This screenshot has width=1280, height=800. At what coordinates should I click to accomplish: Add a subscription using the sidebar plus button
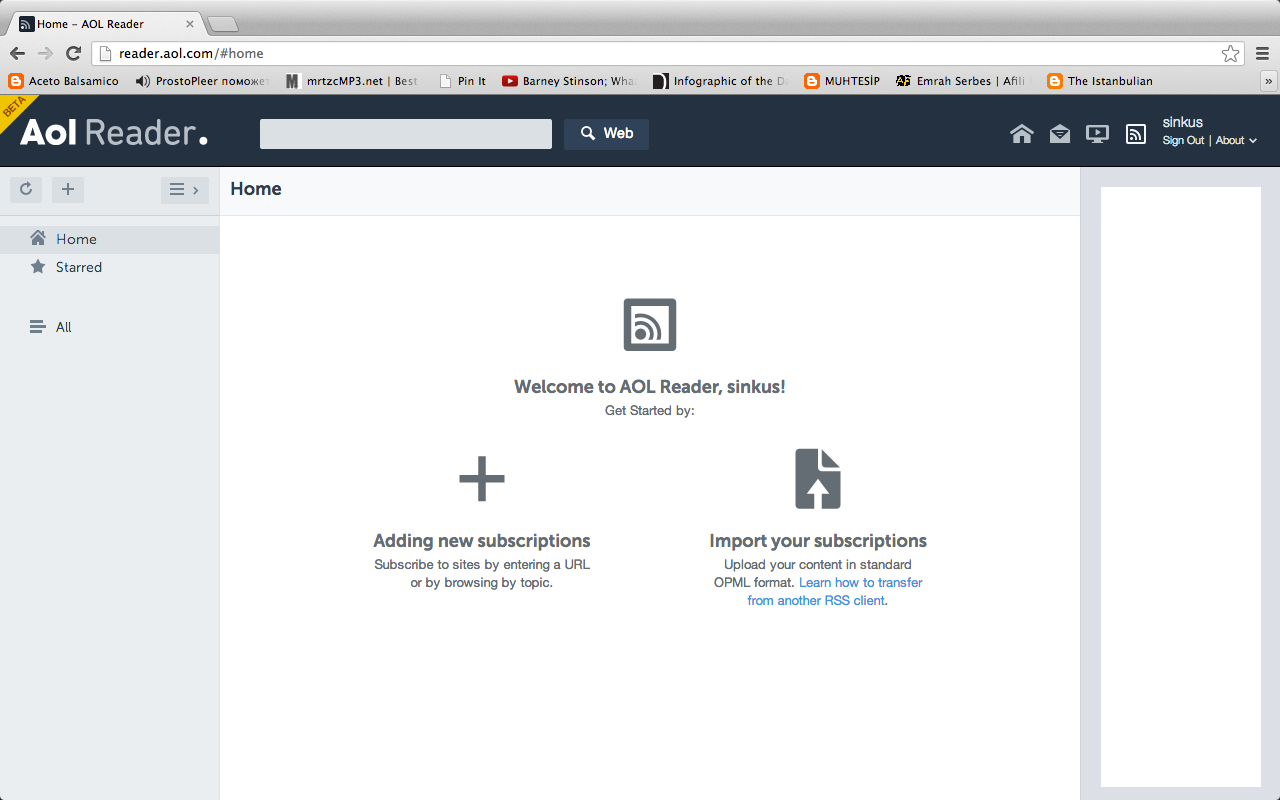pos(68,189)
